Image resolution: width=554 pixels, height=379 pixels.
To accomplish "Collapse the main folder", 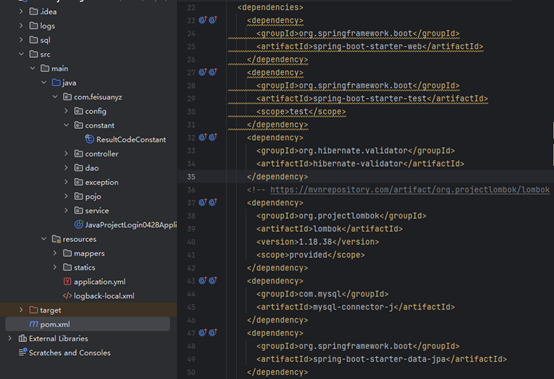I will click(x=33, y=68).
